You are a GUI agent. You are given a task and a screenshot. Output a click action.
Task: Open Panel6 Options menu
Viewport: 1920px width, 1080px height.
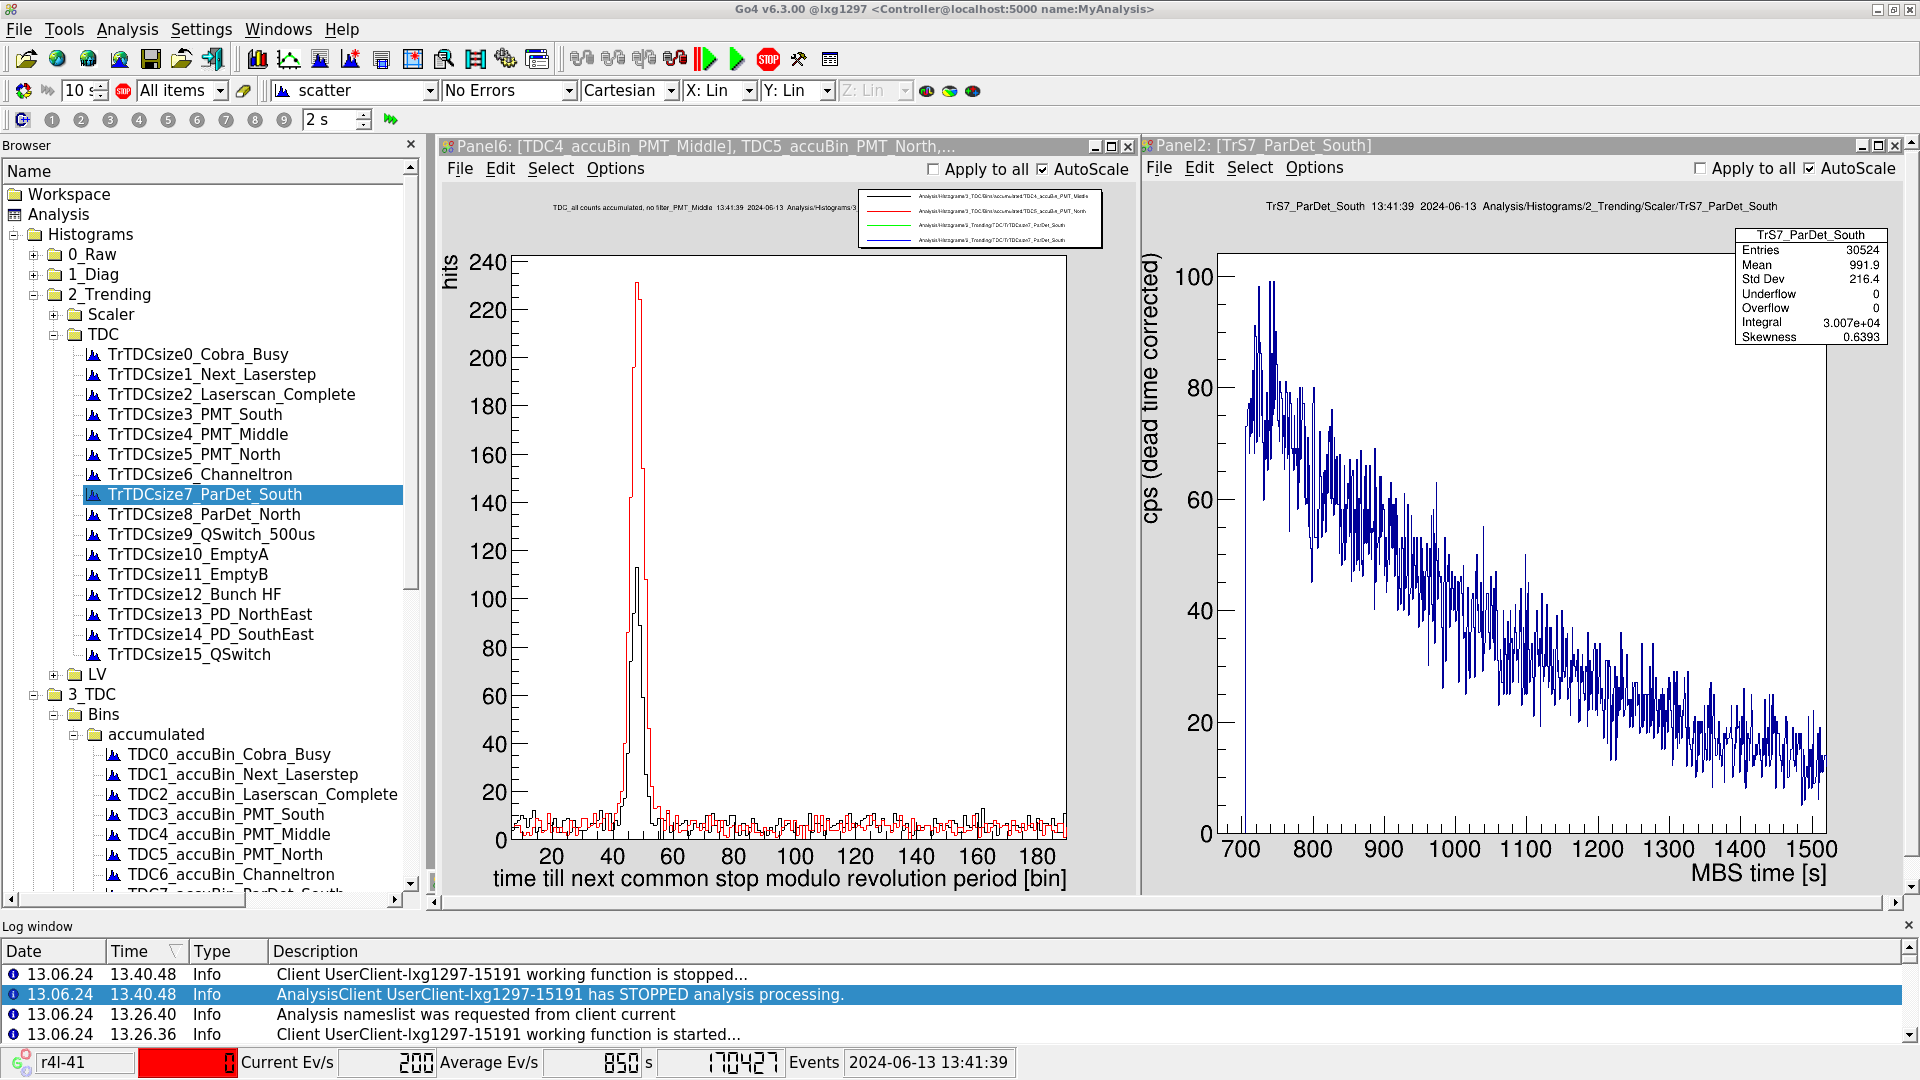click(x=615, y=169)
